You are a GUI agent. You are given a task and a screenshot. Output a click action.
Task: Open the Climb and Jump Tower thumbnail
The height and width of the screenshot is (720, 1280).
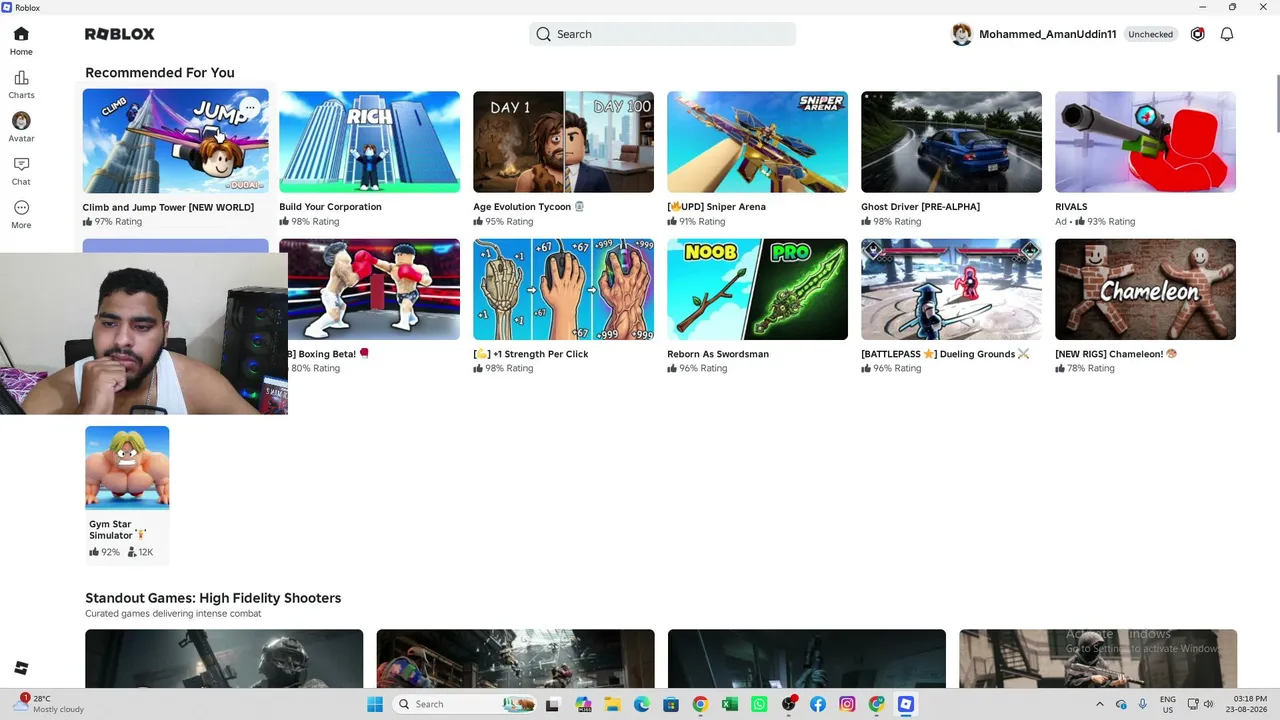[175, 141]
